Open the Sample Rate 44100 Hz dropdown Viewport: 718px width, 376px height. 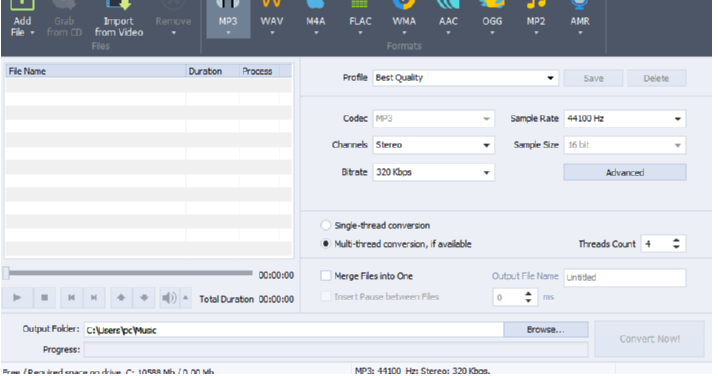click(x=625, y=119)
